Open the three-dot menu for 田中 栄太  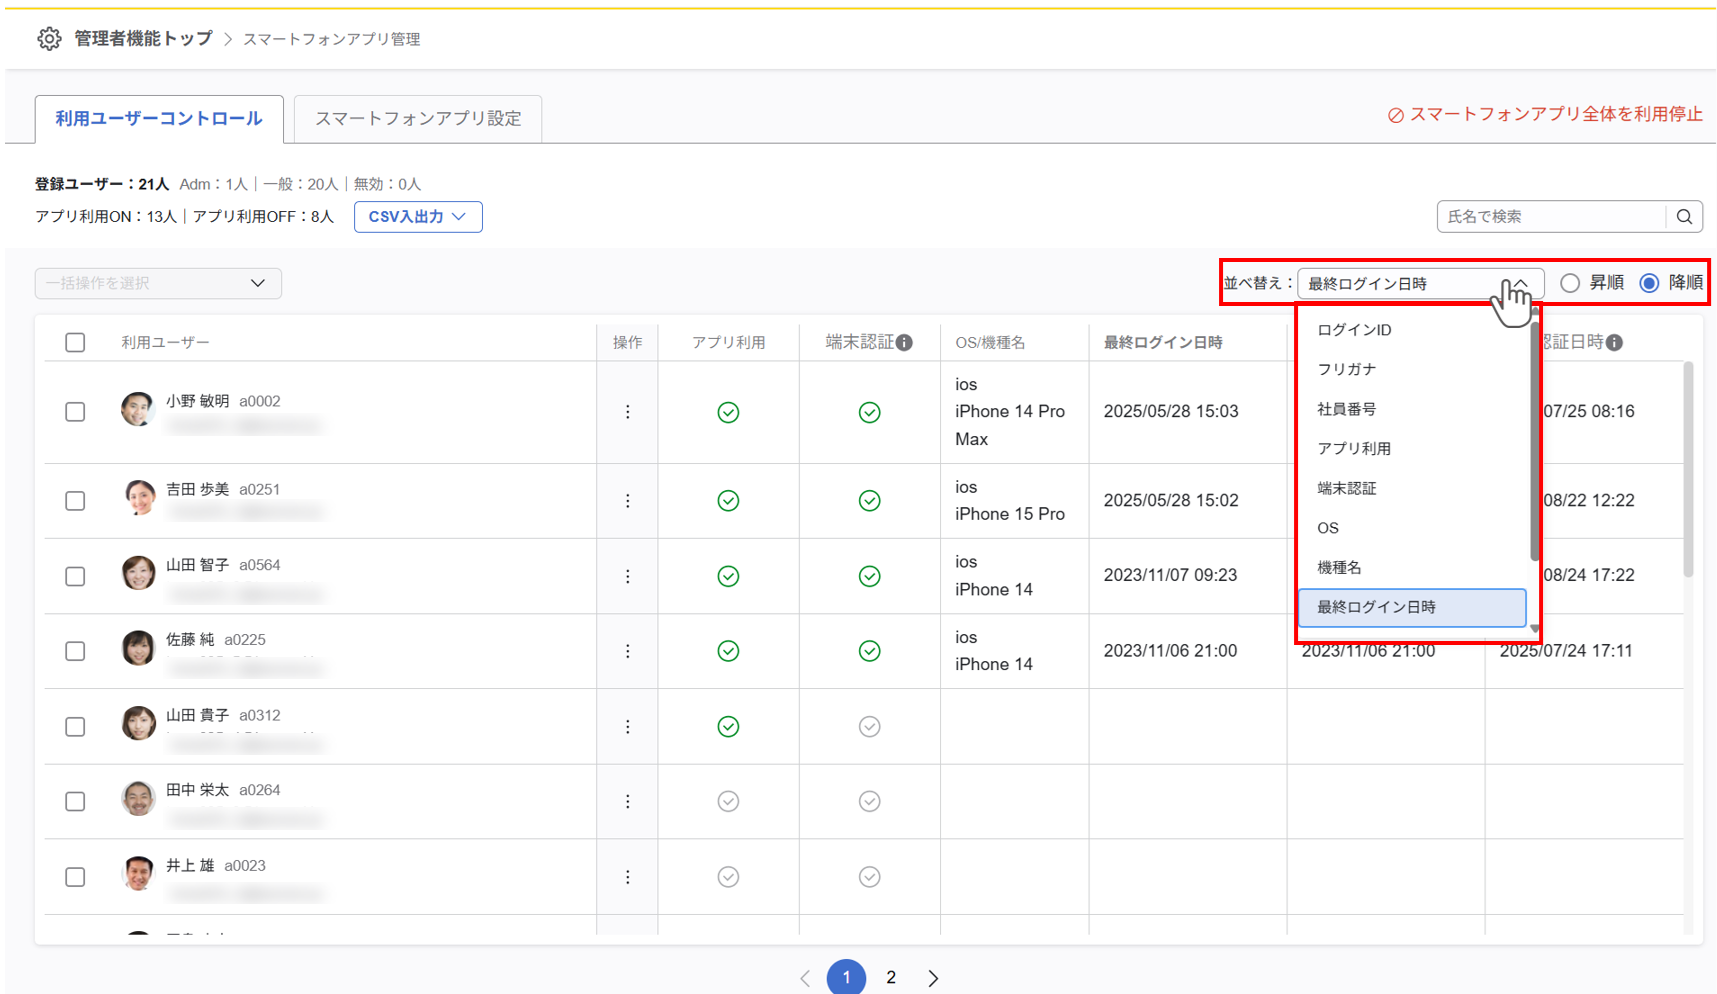(627, 801)
